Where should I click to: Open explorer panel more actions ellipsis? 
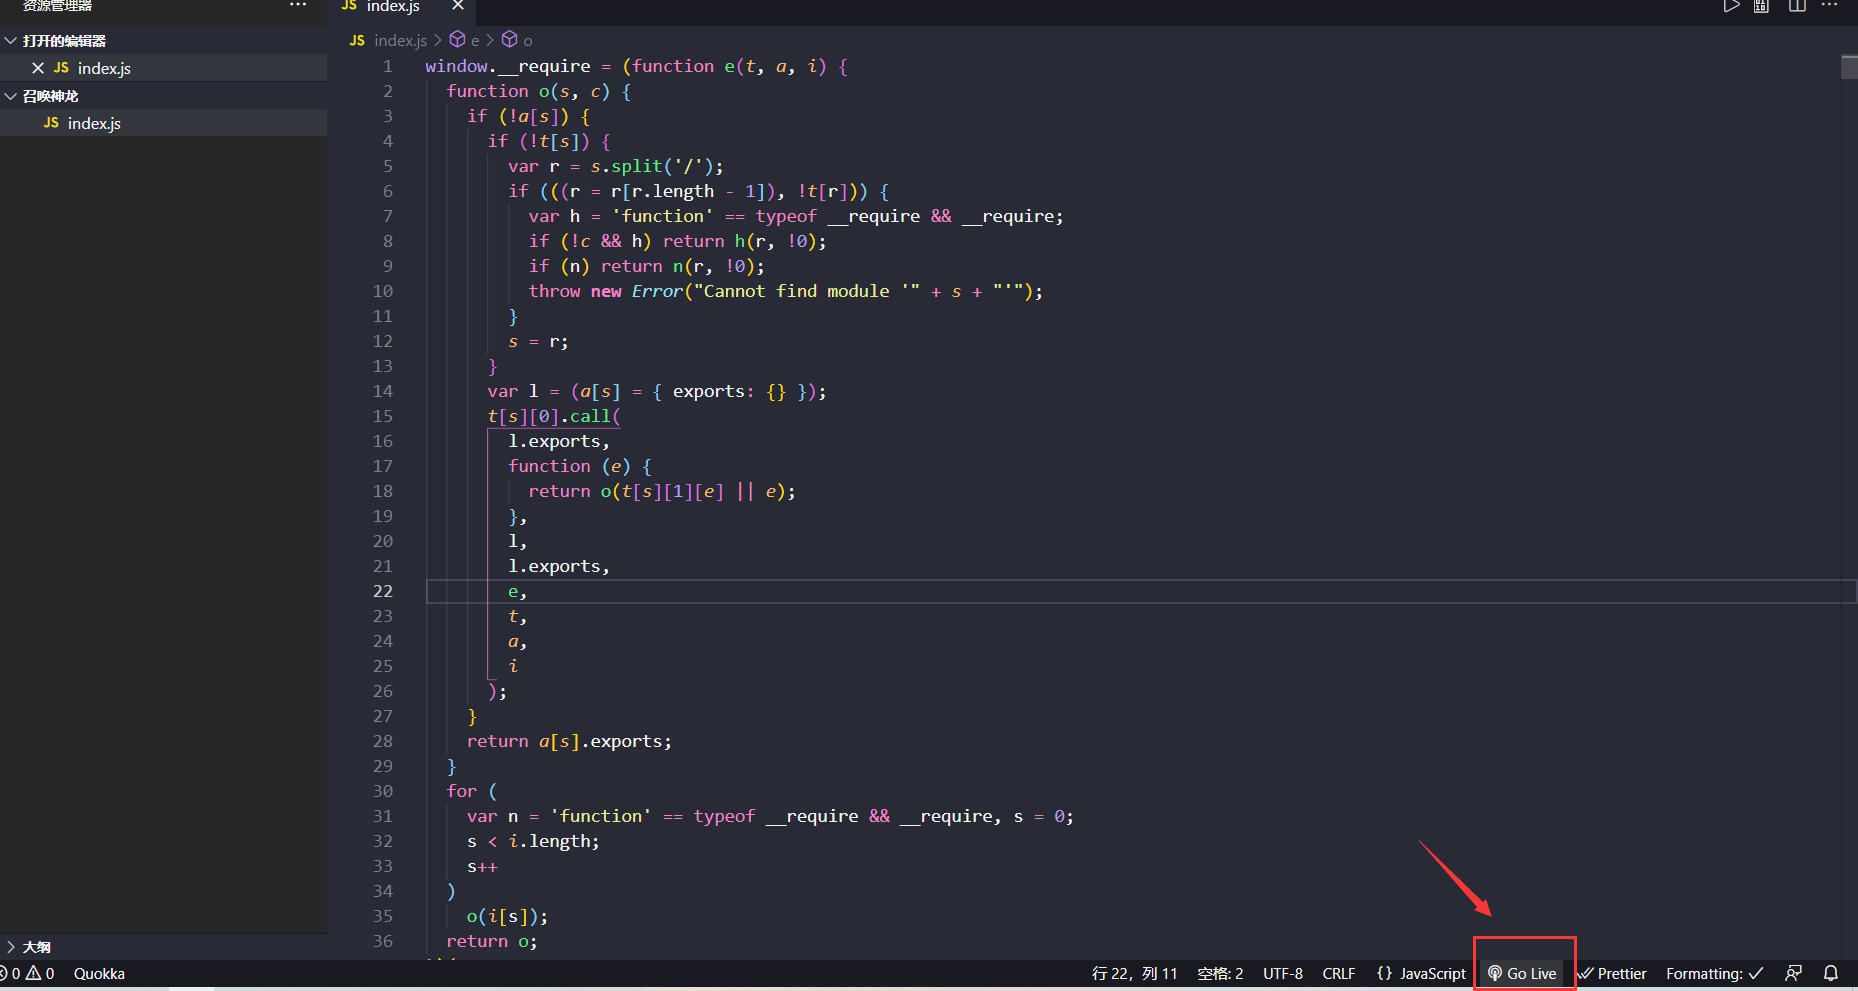tap(298, 5)
